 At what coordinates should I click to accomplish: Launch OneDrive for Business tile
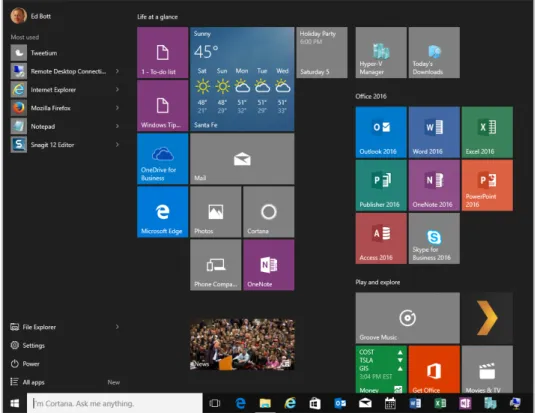pyautogui.click(x=163, y=159)
